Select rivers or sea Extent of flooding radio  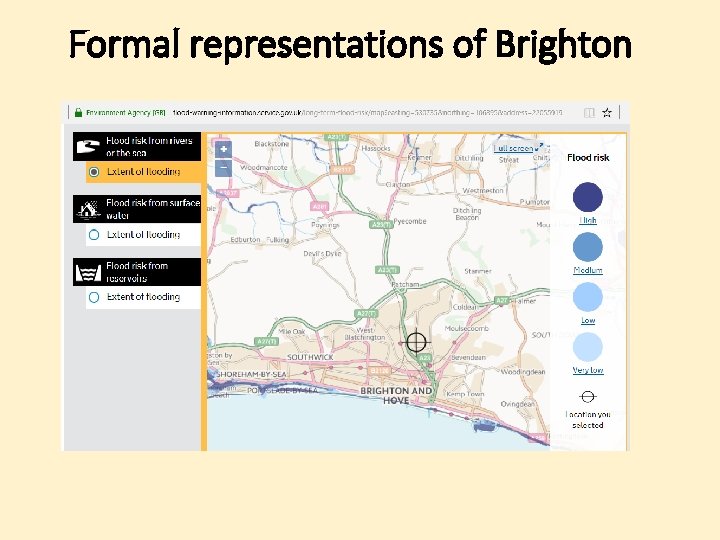(94, 172)
